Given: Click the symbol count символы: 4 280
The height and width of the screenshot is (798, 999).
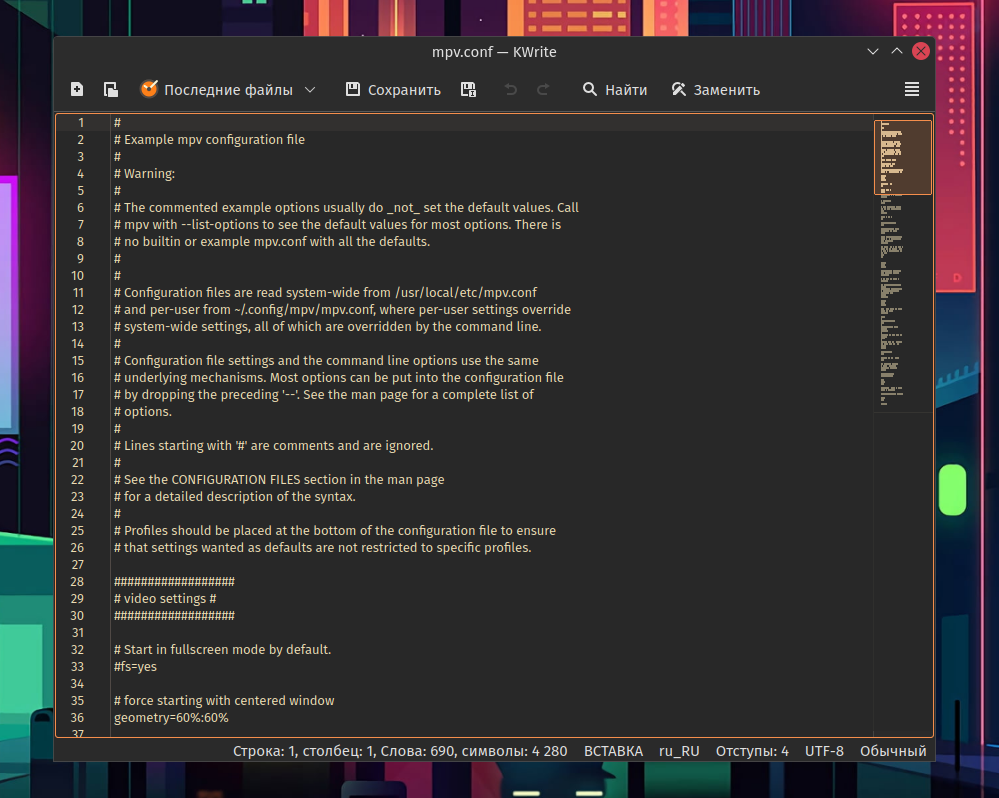Looking at the screenshot, I should point(514,752).
